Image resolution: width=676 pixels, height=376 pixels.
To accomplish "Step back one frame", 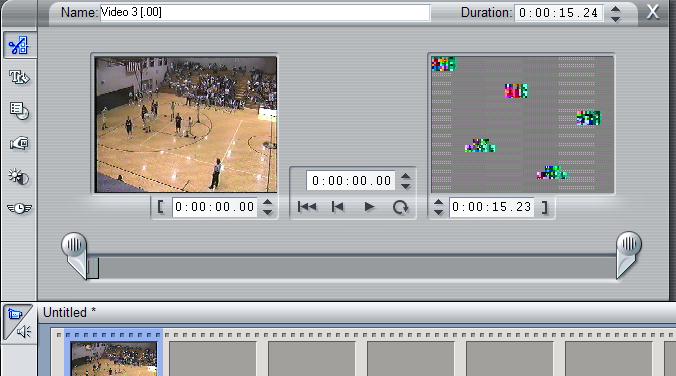I will coord(338,207).
